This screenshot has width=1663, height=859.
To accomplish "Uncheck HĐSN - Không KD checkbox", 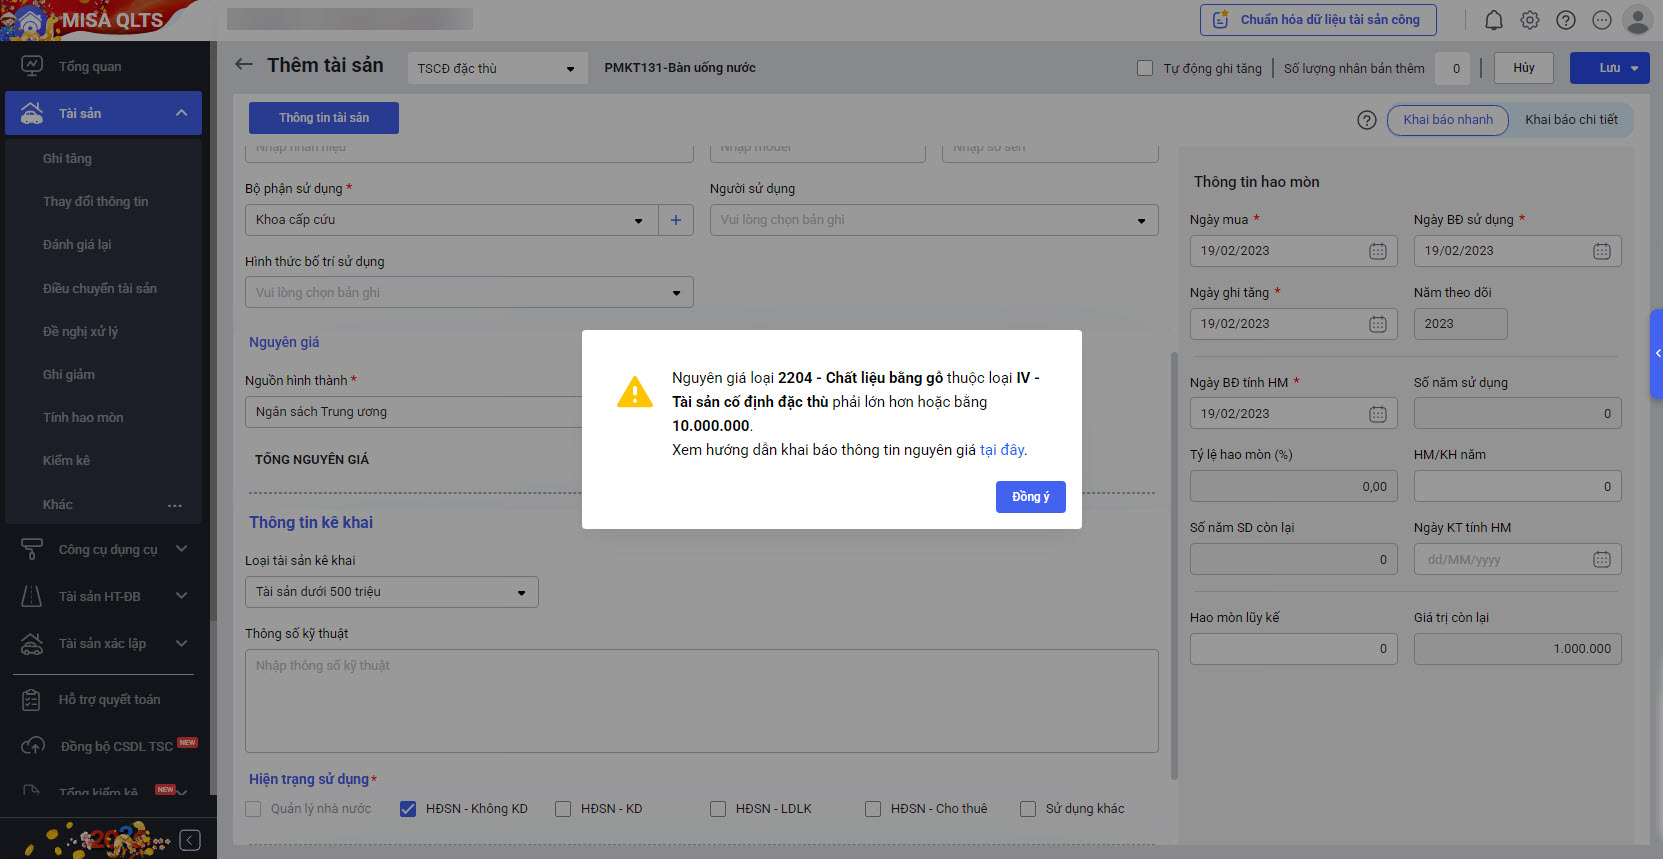I will tap(408, 809).
